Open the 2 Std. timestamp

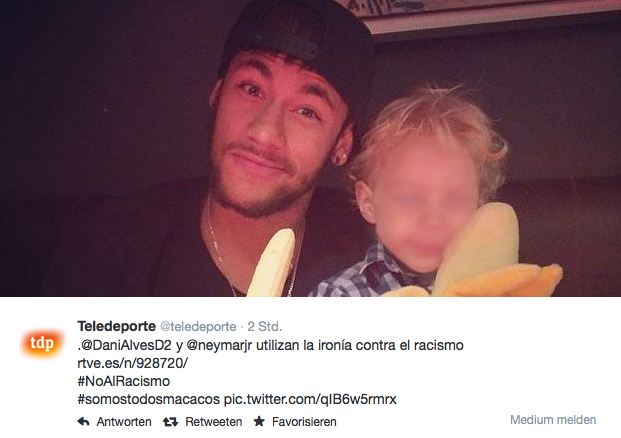(265, 327)
